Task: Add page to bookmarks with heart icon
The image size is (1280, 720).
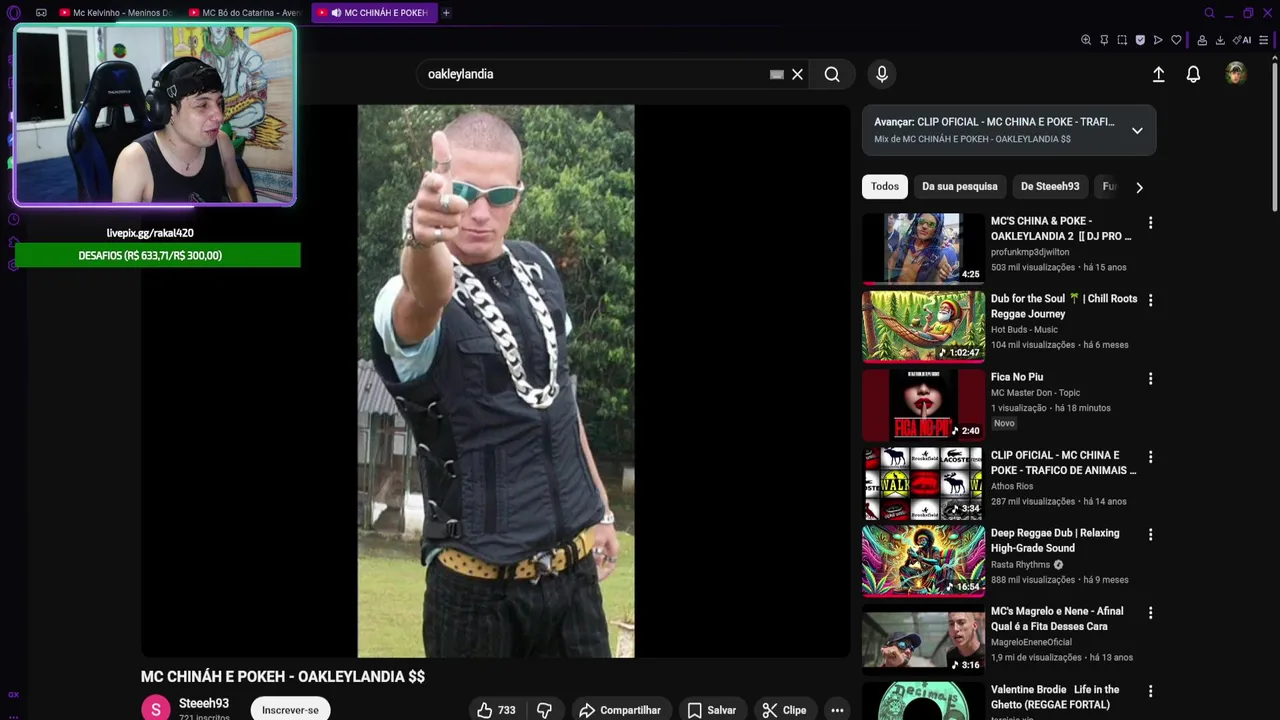Action: coord(1176,40)
